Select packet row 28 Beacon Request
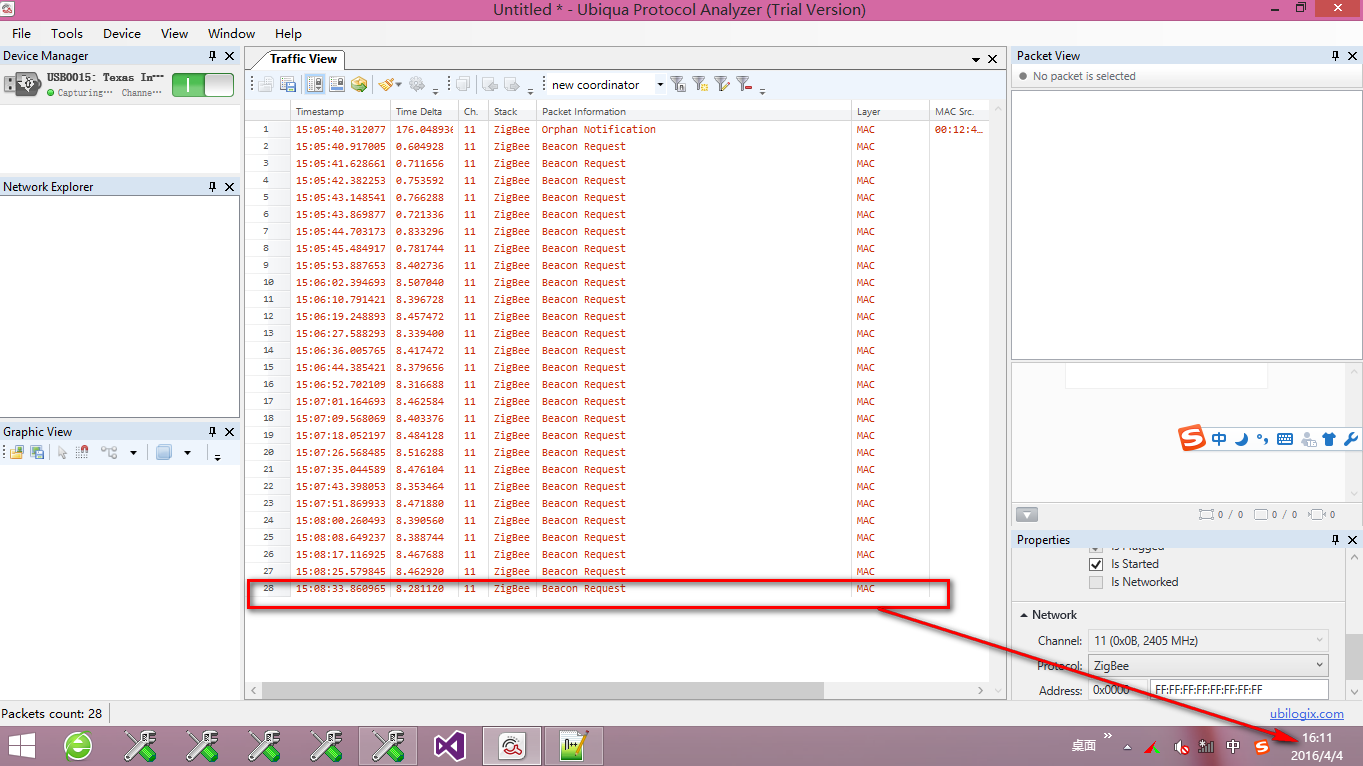Screen dimensions: 1363x766 click(x=616, y=589)
